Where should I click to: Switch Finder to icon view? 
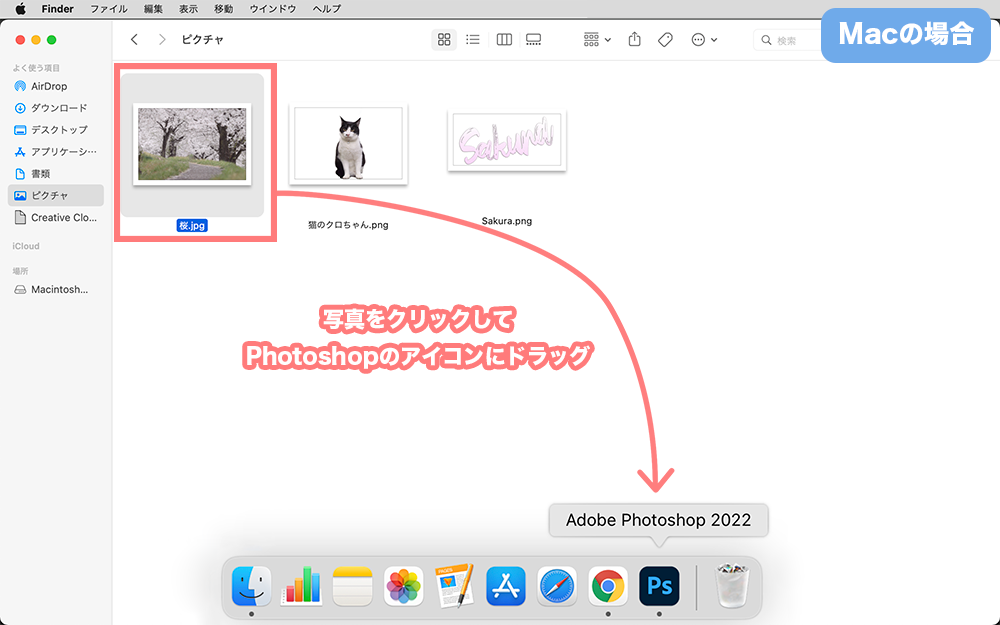(x=444, y=40)
